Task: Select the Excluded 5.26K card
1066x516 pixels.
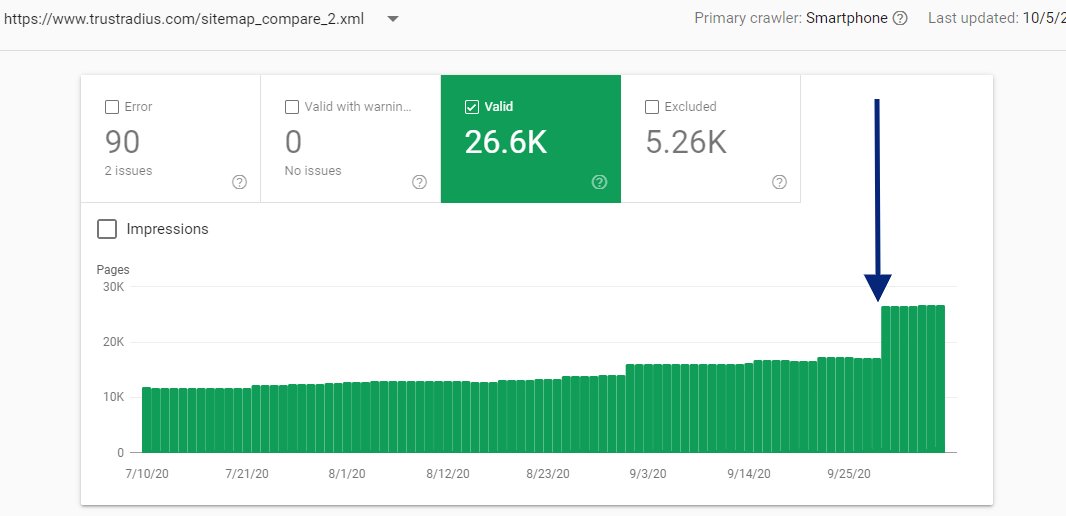Action: 710,139
